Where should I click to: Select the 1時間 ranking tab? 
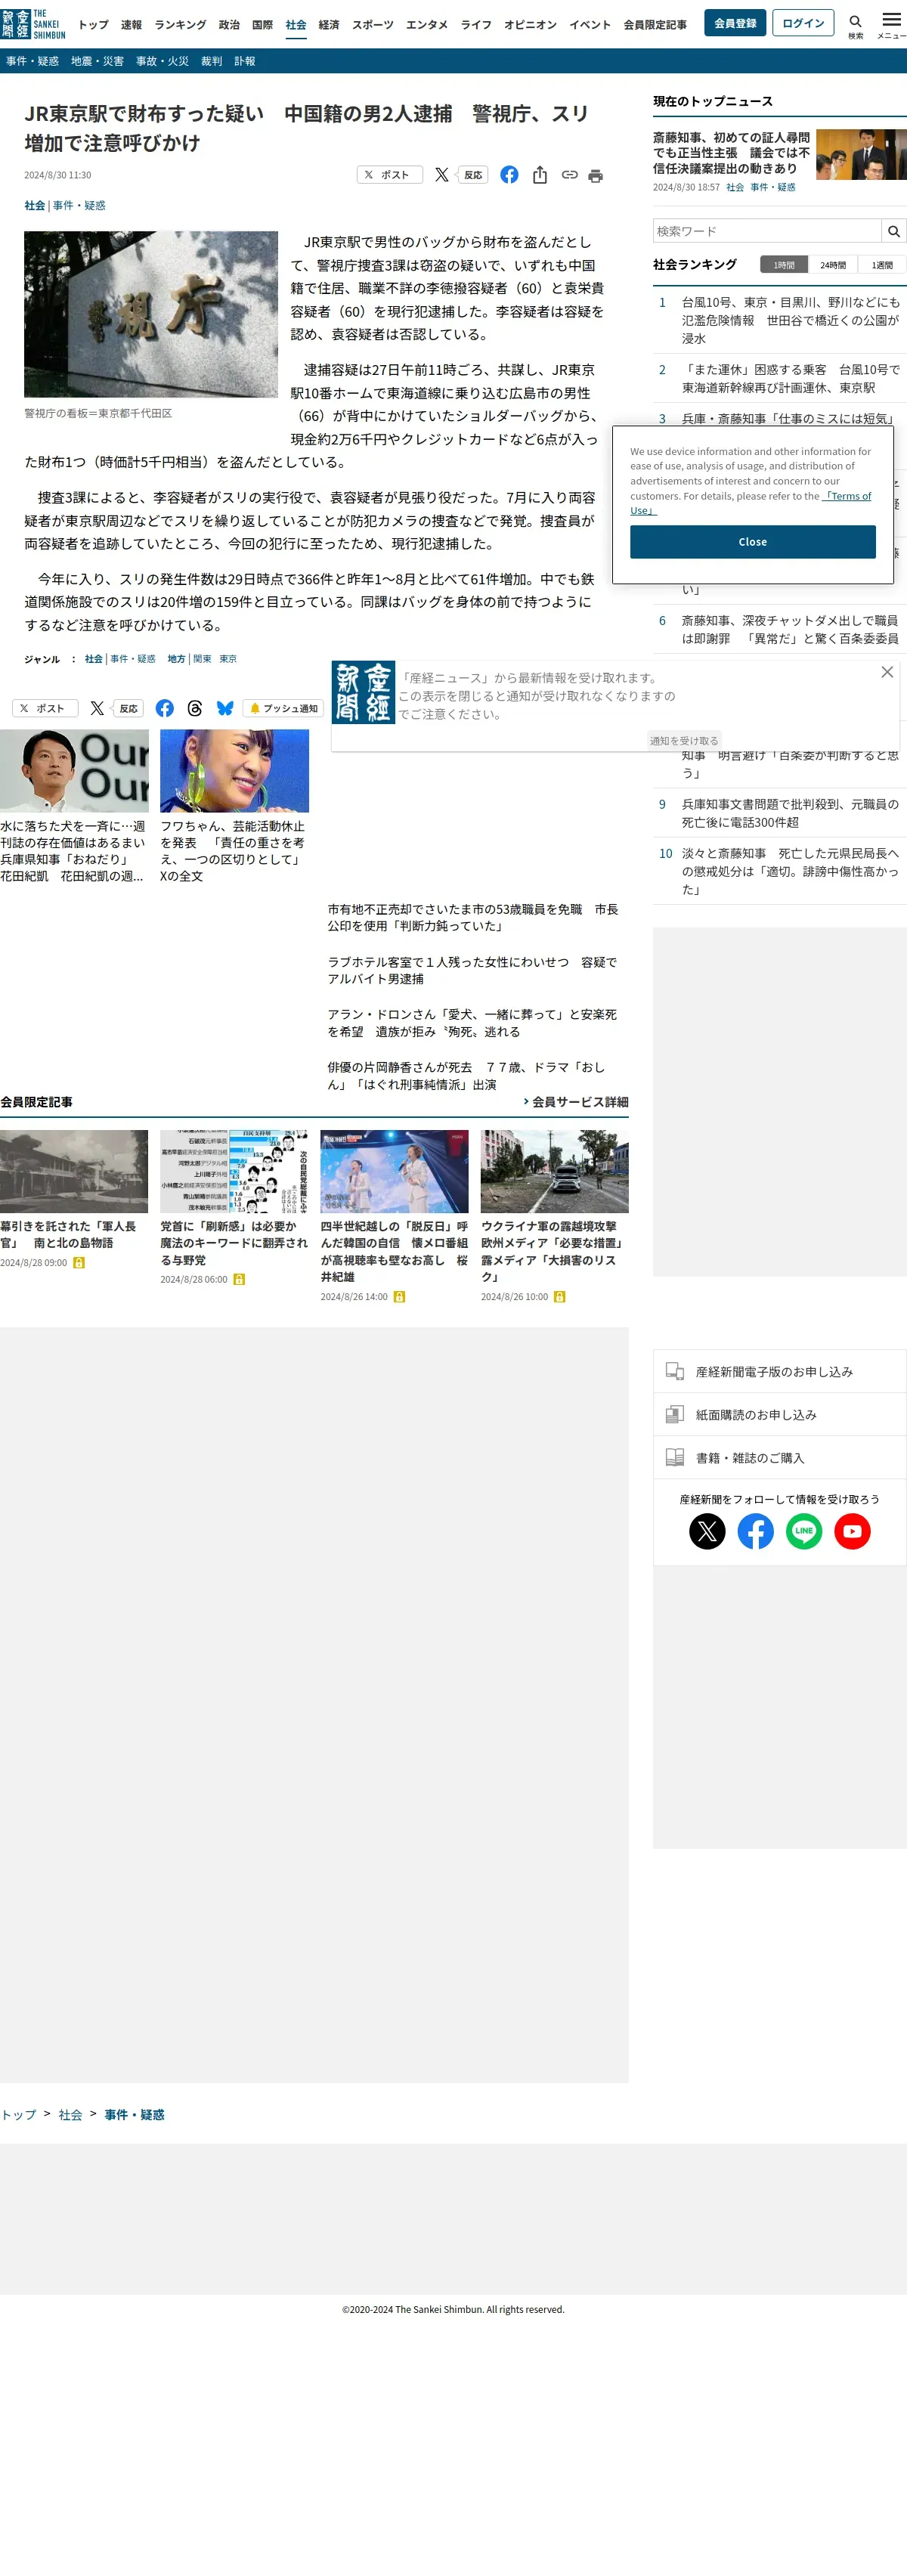(x=784, y=265)
